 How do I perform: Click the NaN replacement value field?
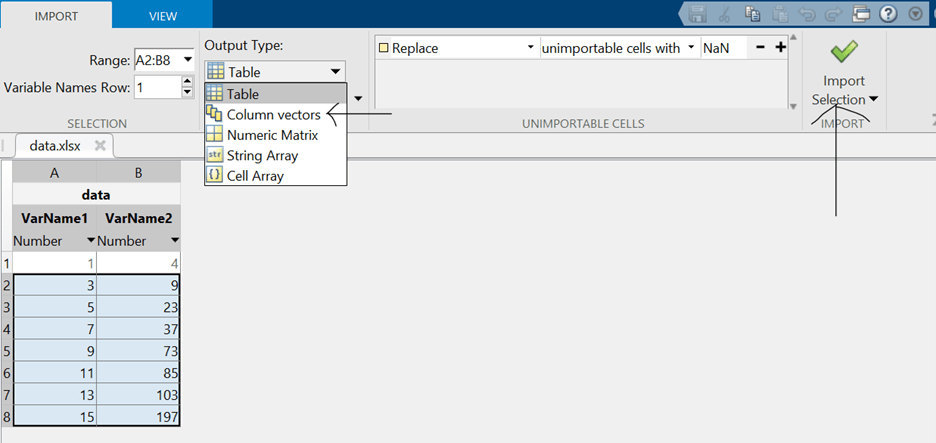click(x=722, y=48)
